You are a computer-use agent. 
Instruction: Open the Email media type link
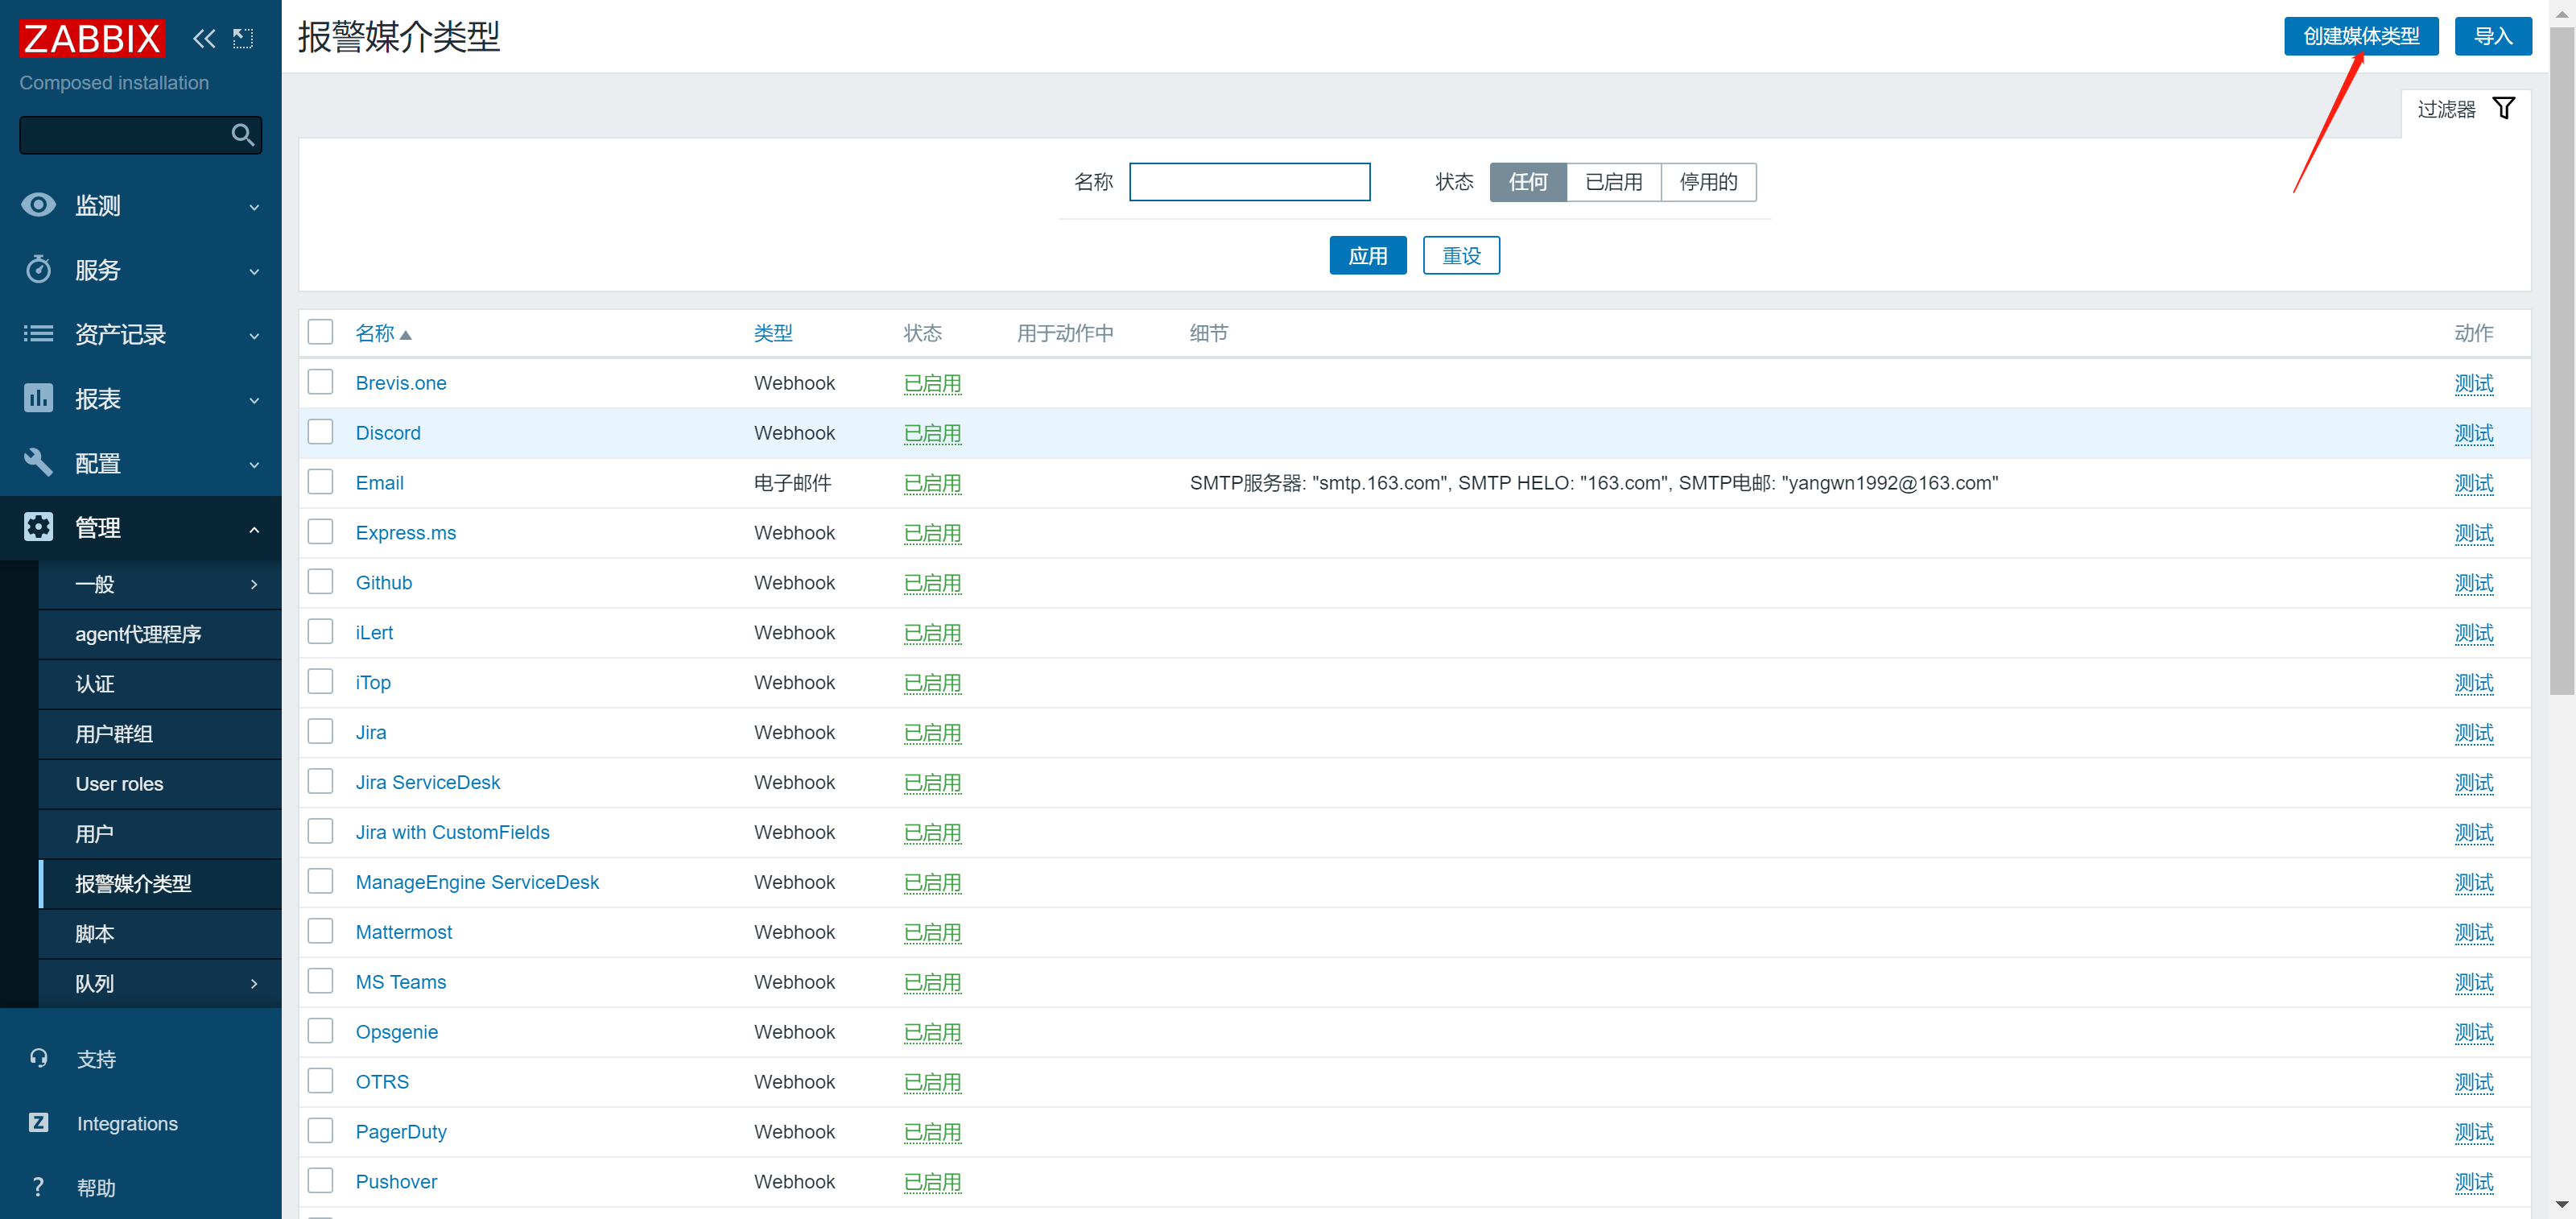[379, 483]
